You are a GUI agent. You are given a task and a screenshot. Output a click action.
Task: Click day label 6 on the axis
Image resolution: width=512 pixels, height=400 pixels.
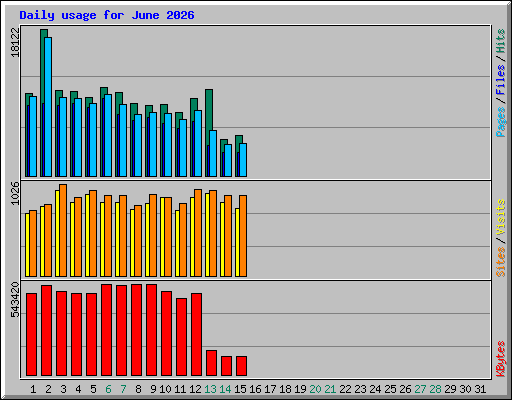pos(108,389)
